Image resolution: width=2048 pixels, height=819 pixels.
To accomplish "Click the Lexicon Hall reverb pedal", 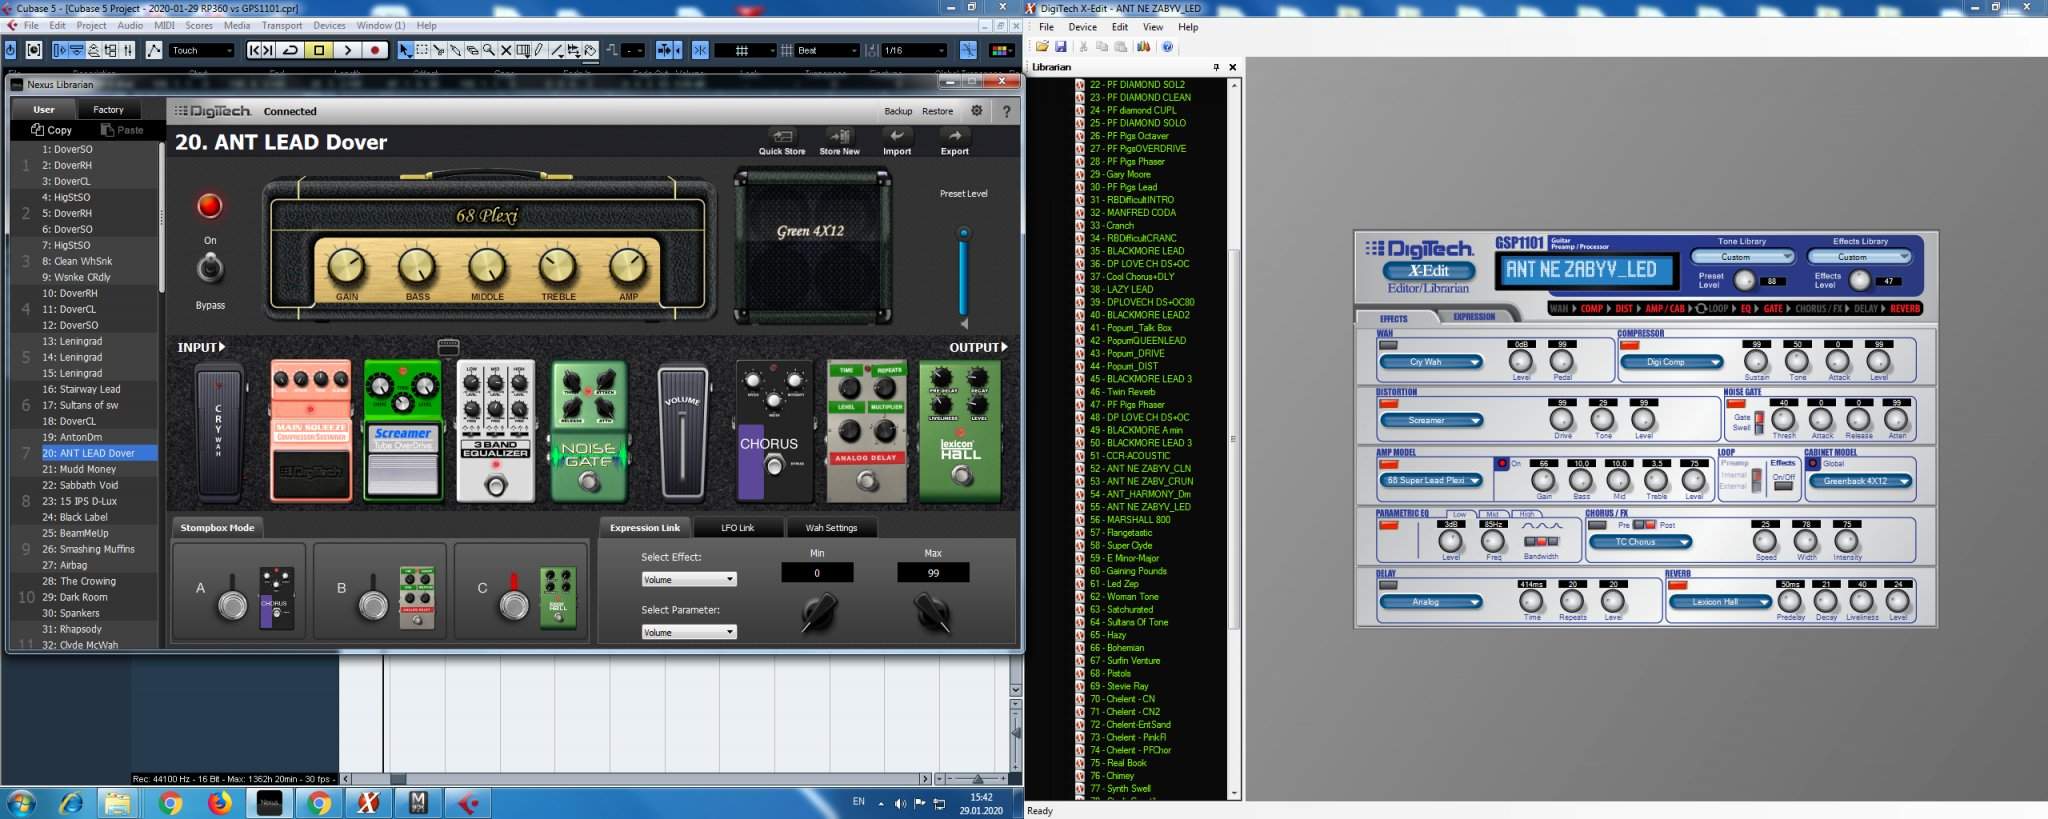I will coord(960,430).
